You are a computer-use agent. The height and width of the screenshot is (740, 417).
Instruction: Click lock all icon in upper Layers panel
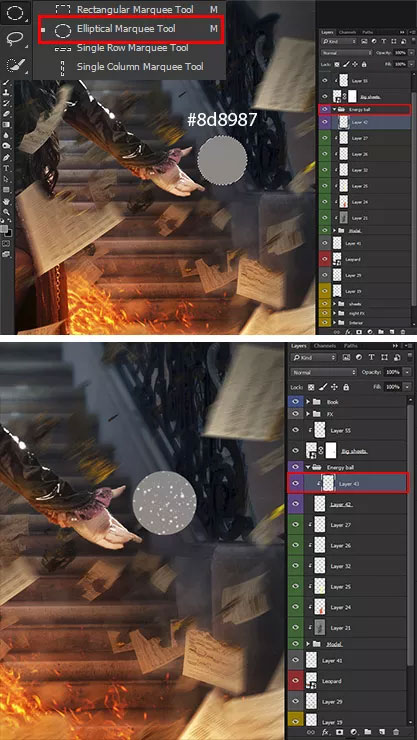[364, 64]
